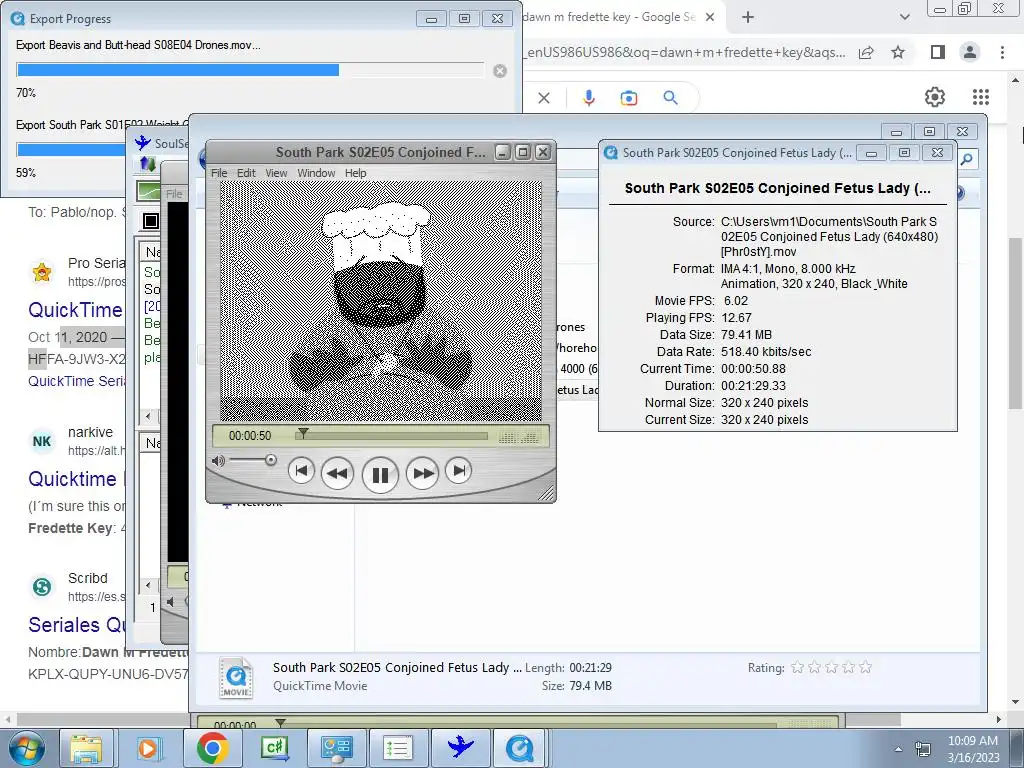Click the QuickTime Seri sublink under Pro Serial

click(76, 381)
